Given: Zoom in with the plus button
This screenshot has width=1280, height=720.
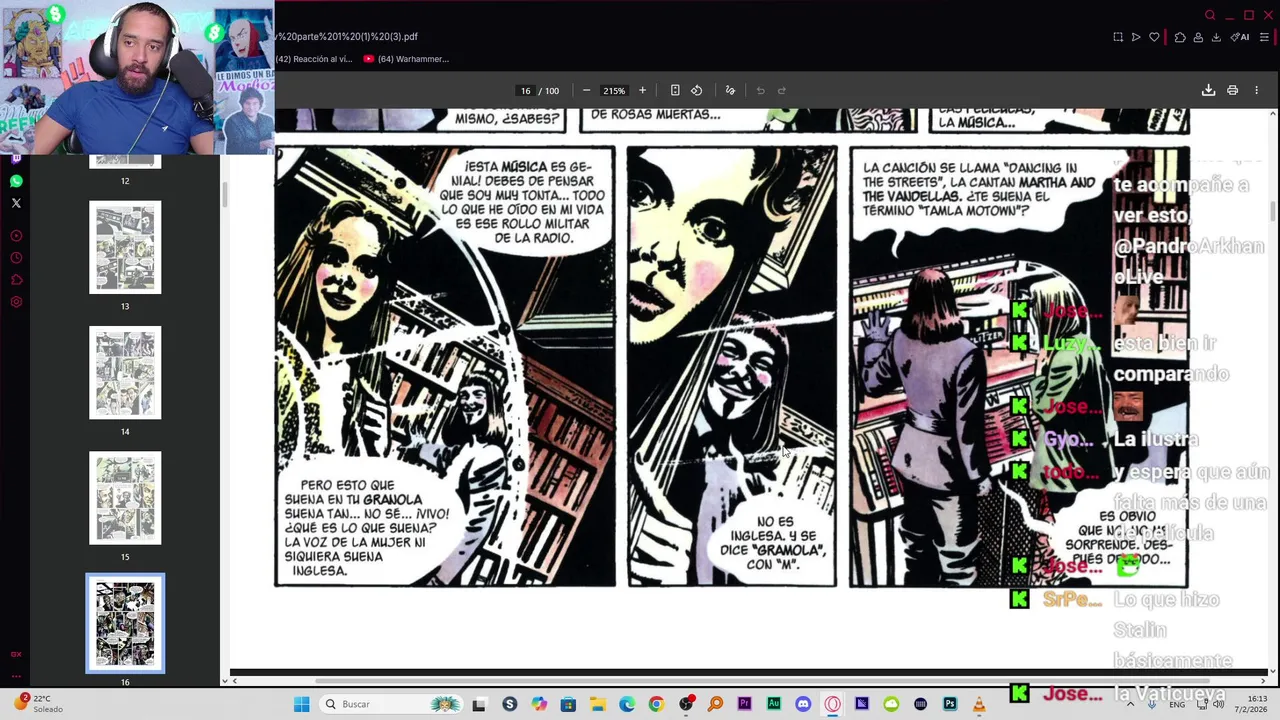Looking at the screenshot, I should (642, 90).
